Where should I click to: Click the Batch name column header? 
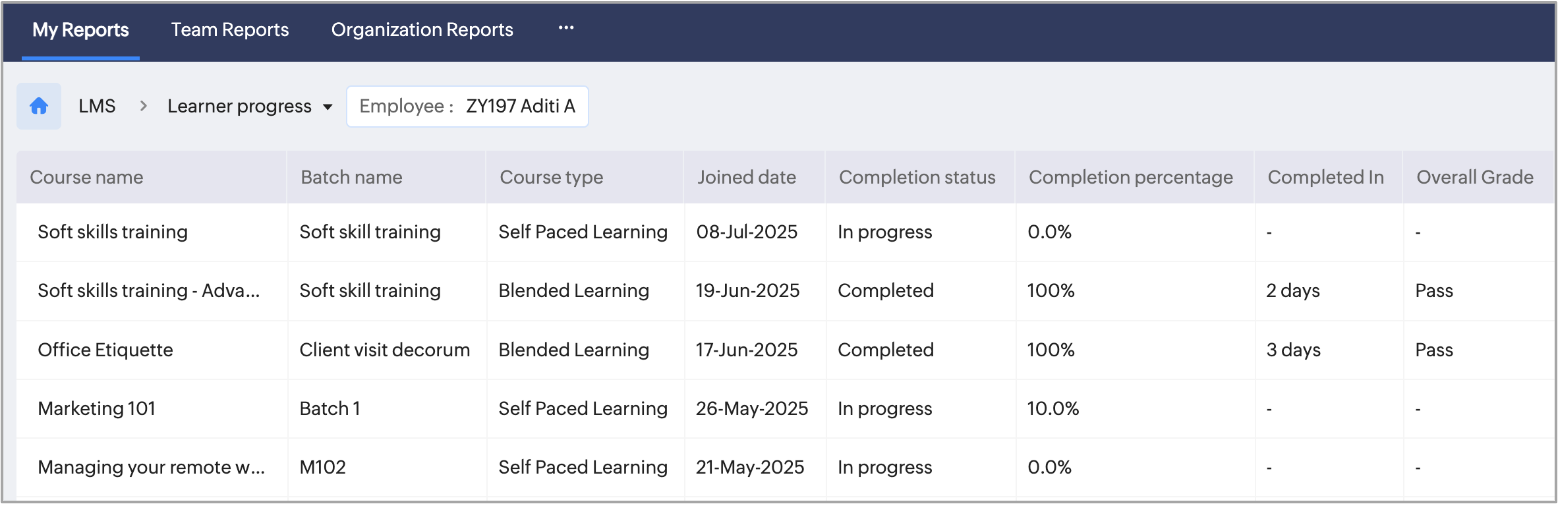click(x=351, y=177)
